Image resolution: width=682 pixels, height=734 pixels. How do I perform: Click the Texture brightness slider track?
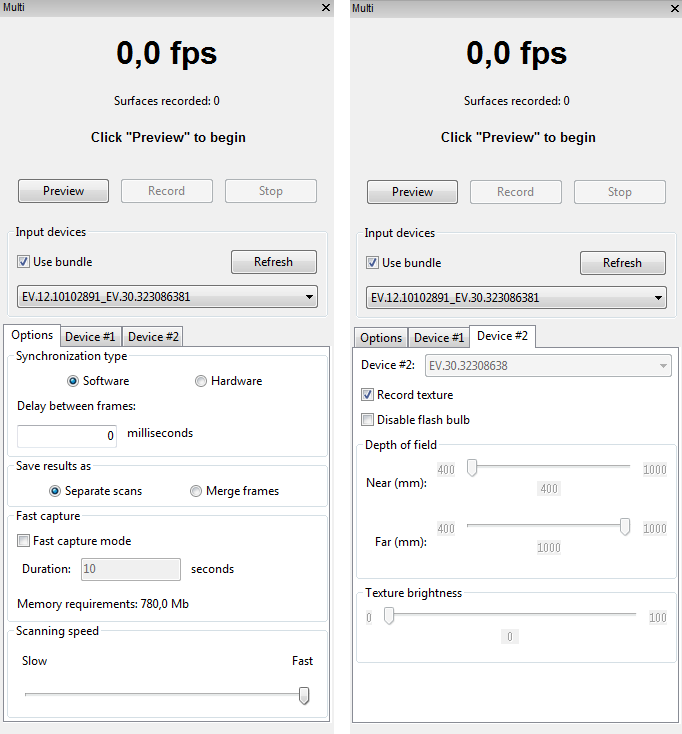[x=510, y=615]
